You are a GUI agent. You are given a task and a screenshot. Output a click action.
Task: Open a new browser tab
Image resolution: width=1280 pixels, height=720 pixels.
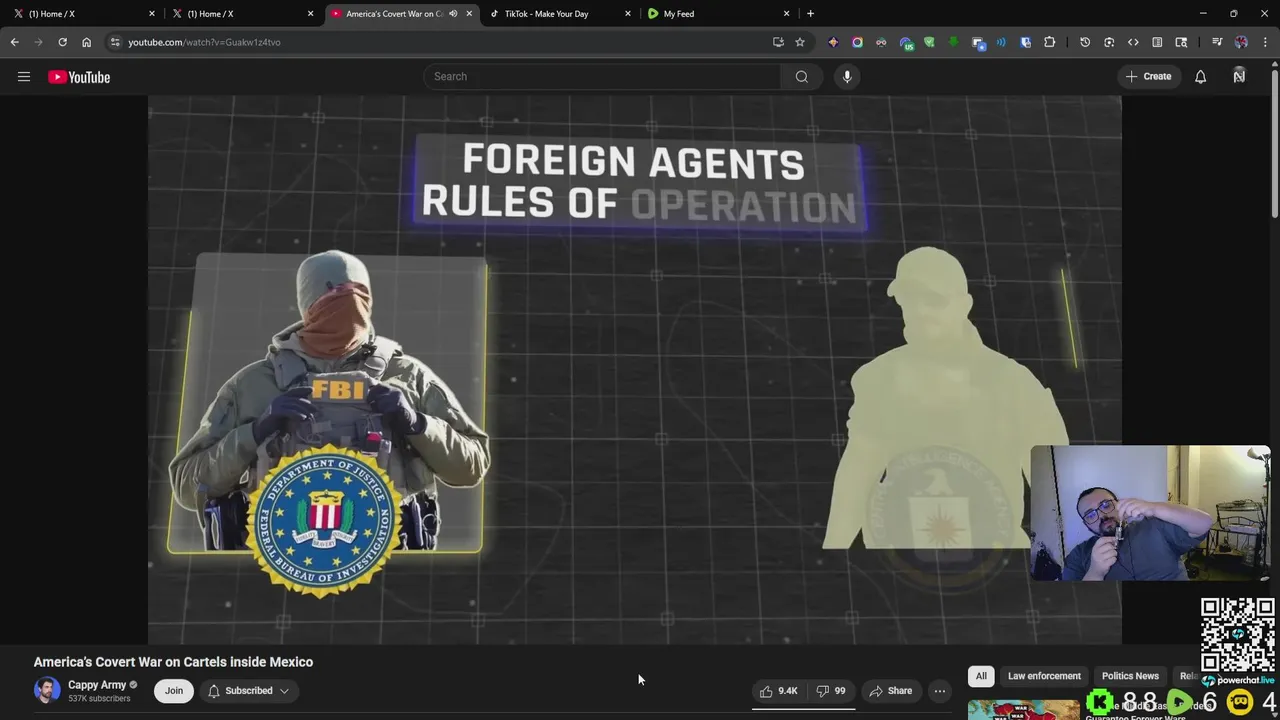(x=810, y=14)
